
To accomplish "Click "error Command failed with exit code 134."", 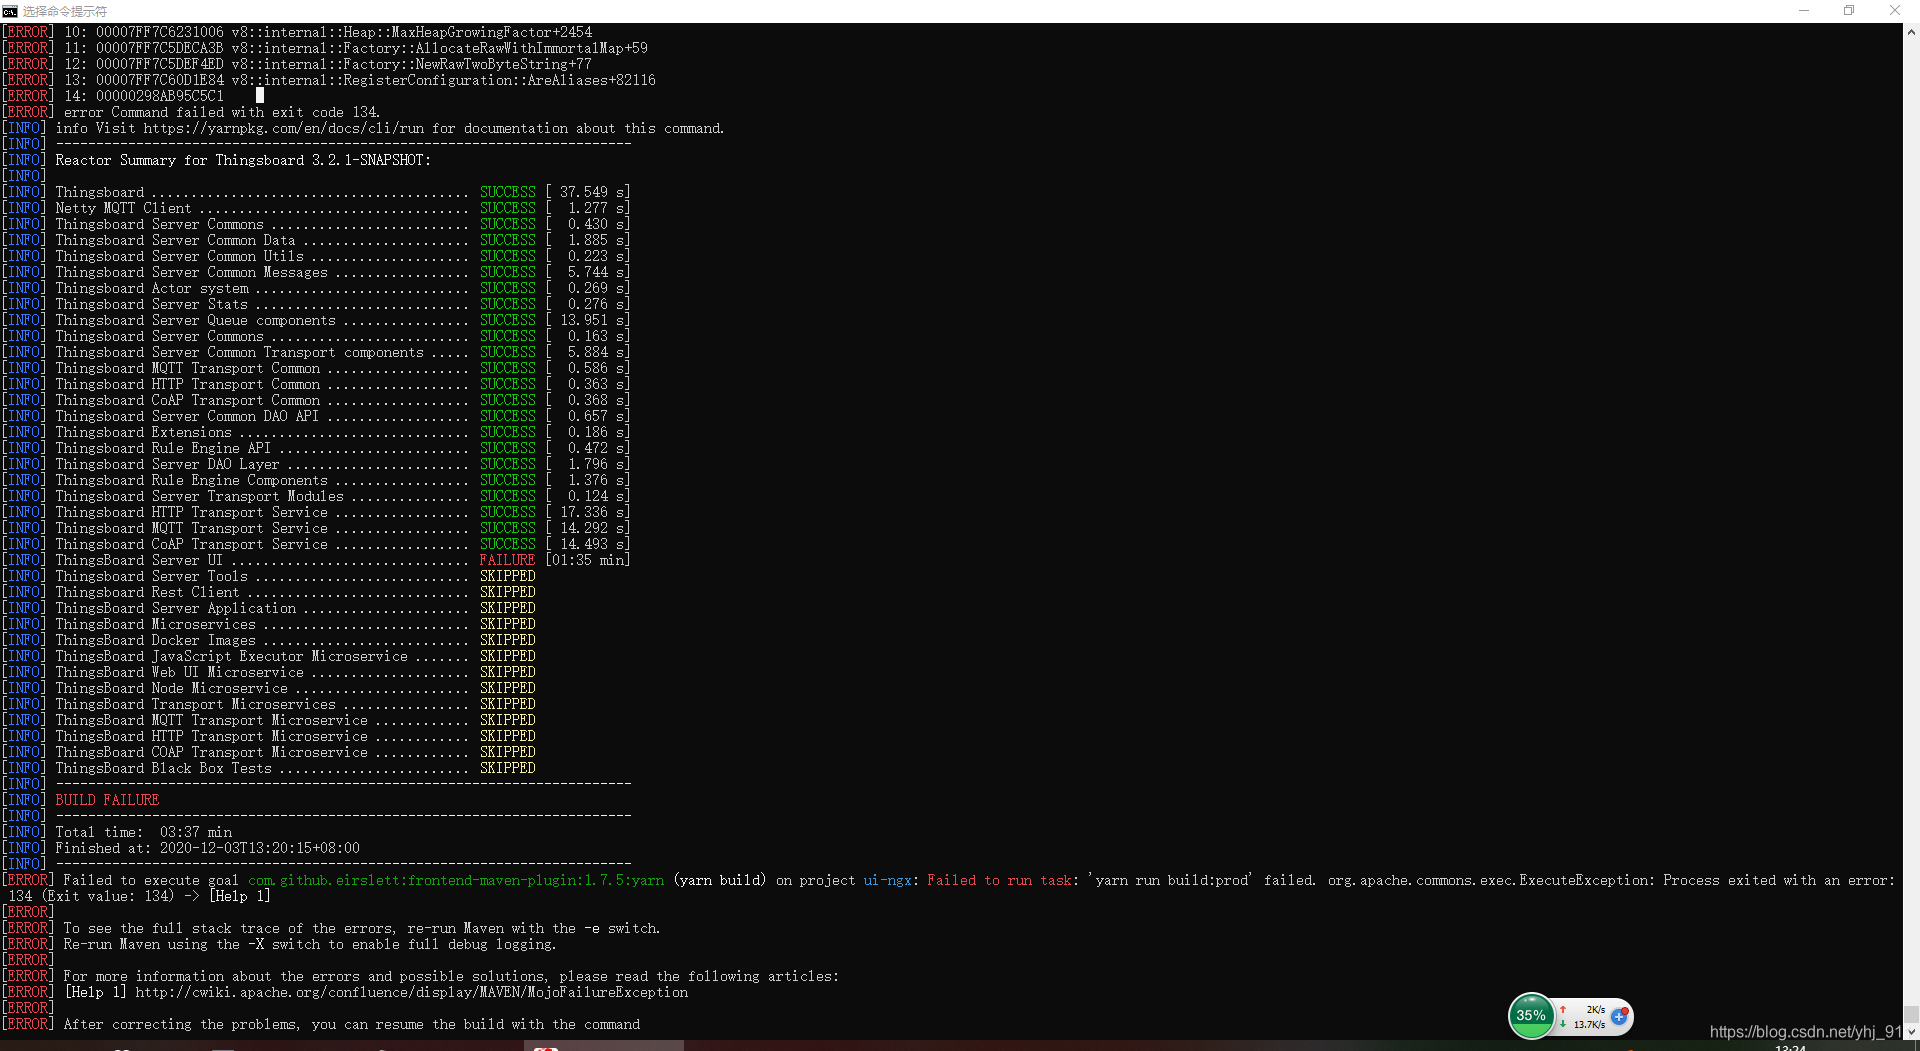I will pos(221,112).
